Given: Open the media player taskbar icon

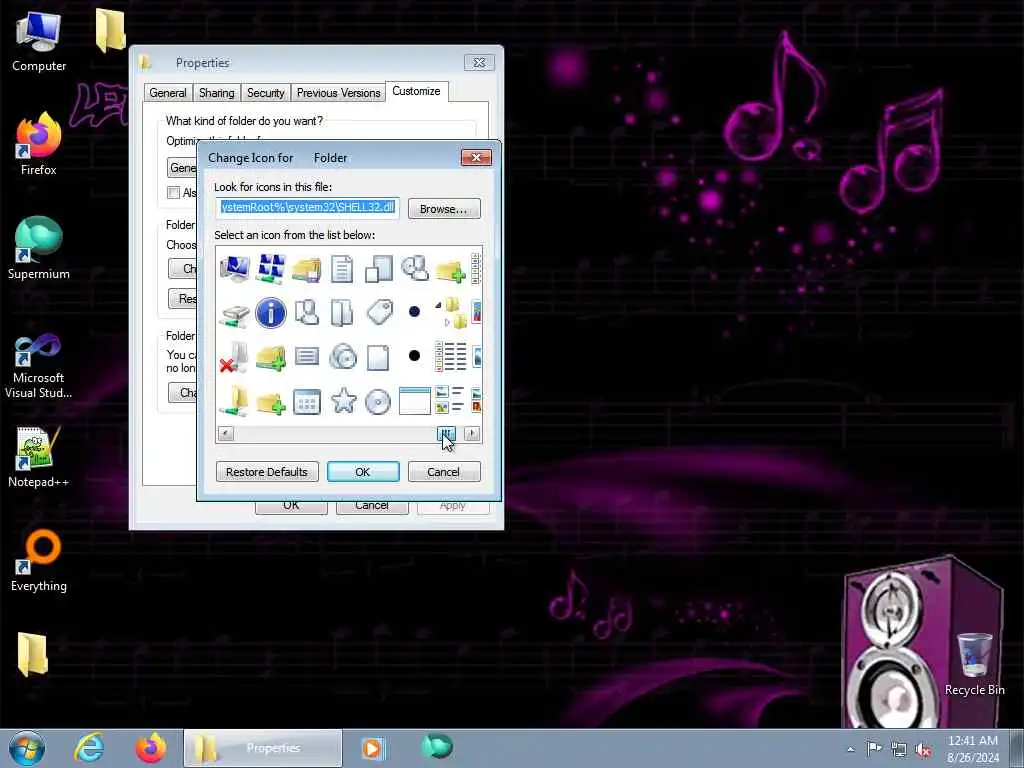Looking at the screenshot, I should pos(373,748).
